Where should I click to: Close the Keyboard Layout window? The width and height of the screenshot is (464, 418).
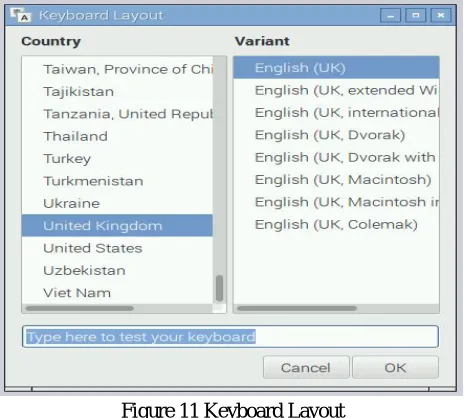(x=441, y=15)
